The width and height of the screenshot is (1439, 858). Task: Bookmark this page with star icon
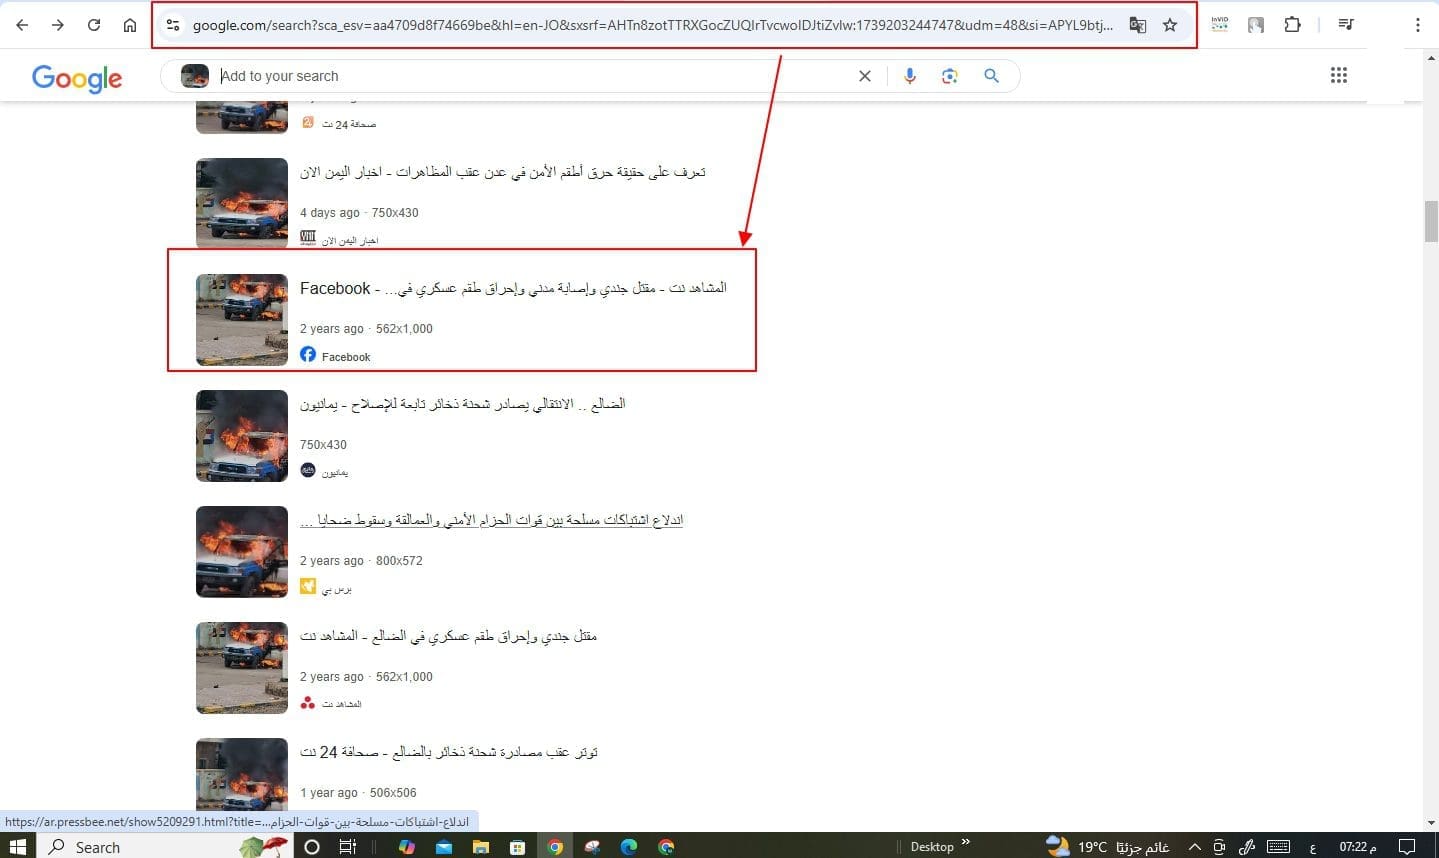(x=1170, y=25)
